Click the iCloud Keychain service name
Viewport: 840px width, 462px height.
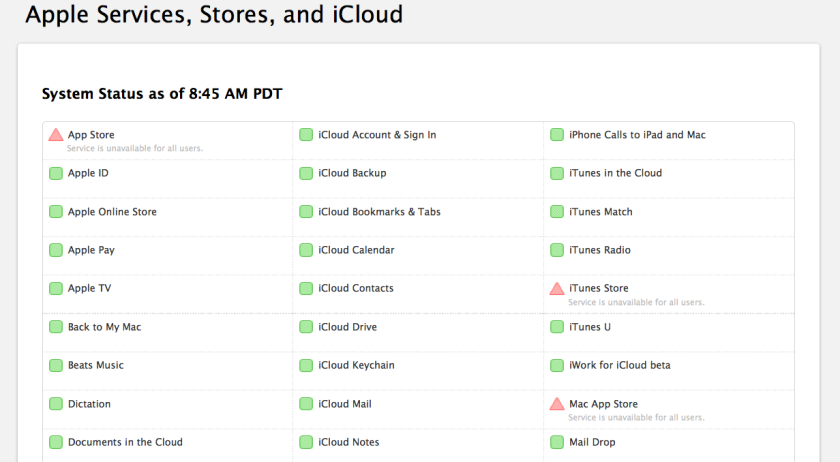point(356,366)
